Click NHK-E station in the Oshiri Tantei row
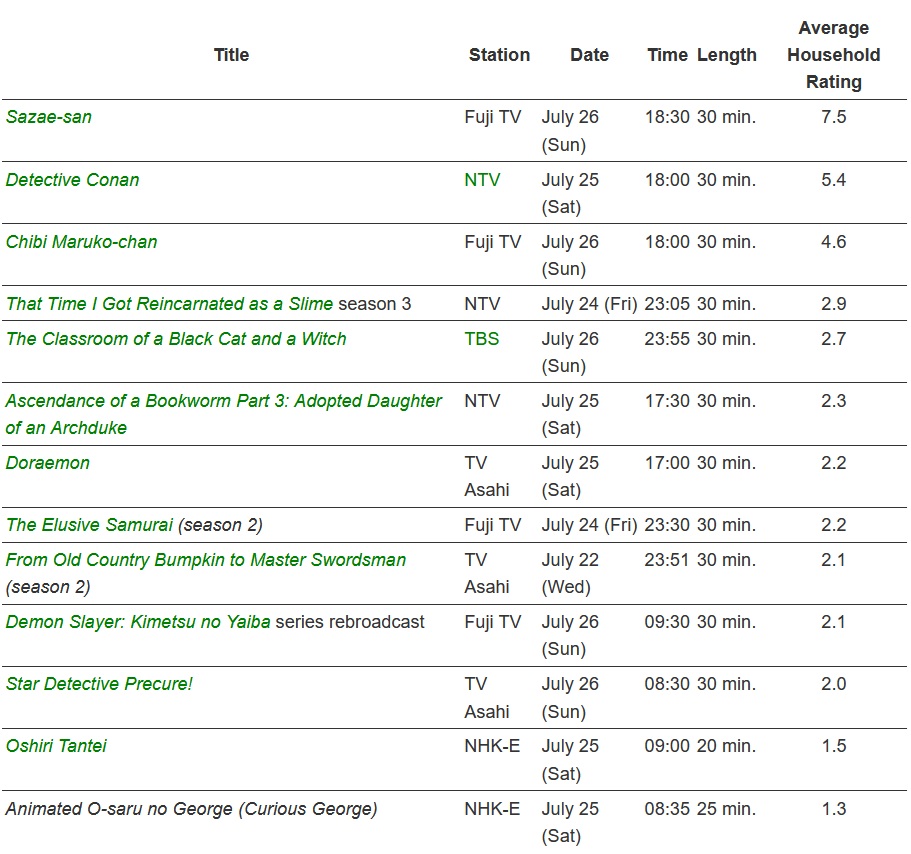 click(x=492, y=745)
